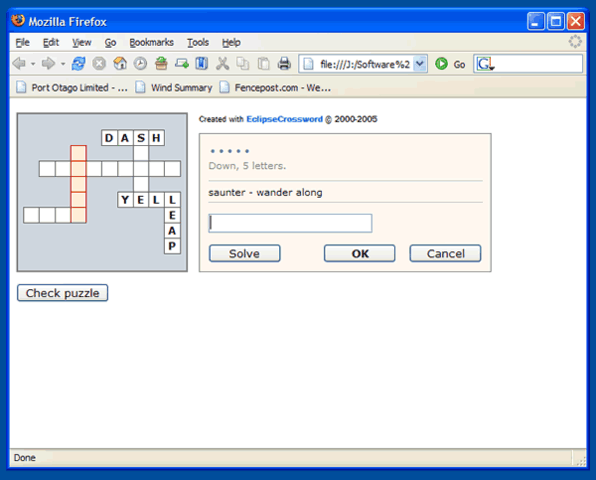Click the crossword answer text field
Screen dimensions: 596x480
pyautogui.click(x=290, y=223)
